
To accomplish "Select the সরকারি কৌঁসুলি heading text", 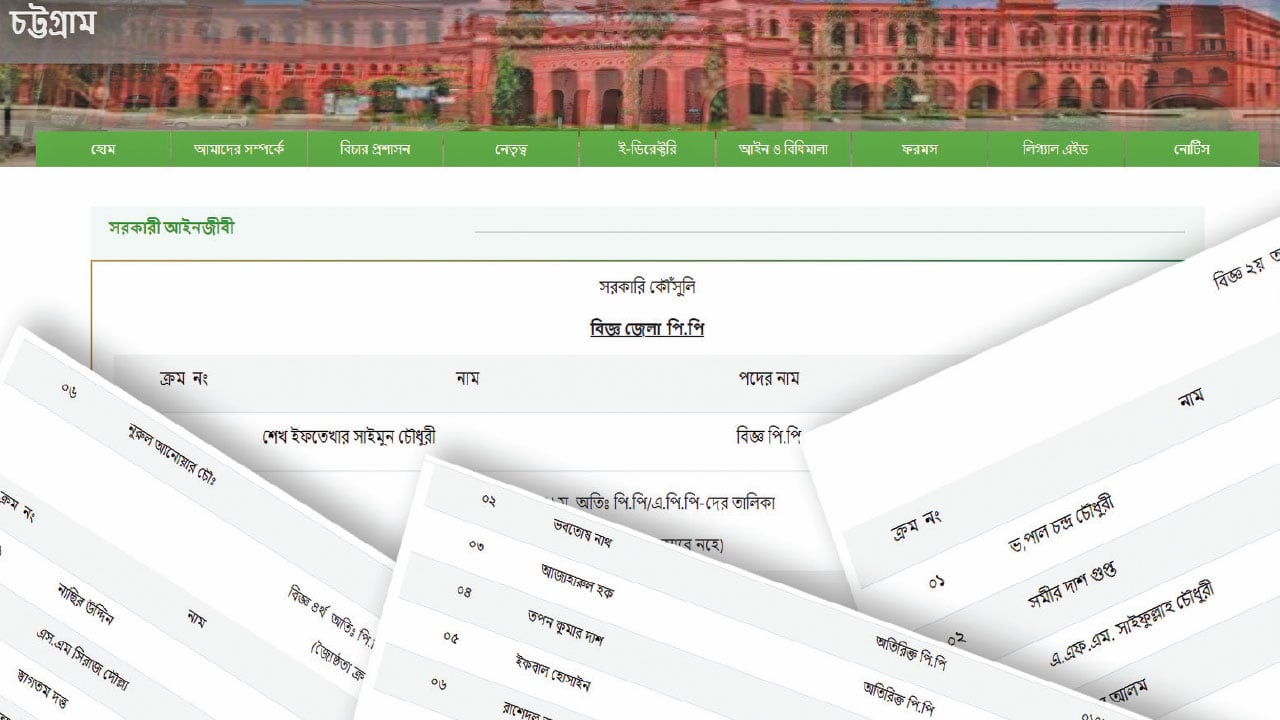I will [647, 287].
